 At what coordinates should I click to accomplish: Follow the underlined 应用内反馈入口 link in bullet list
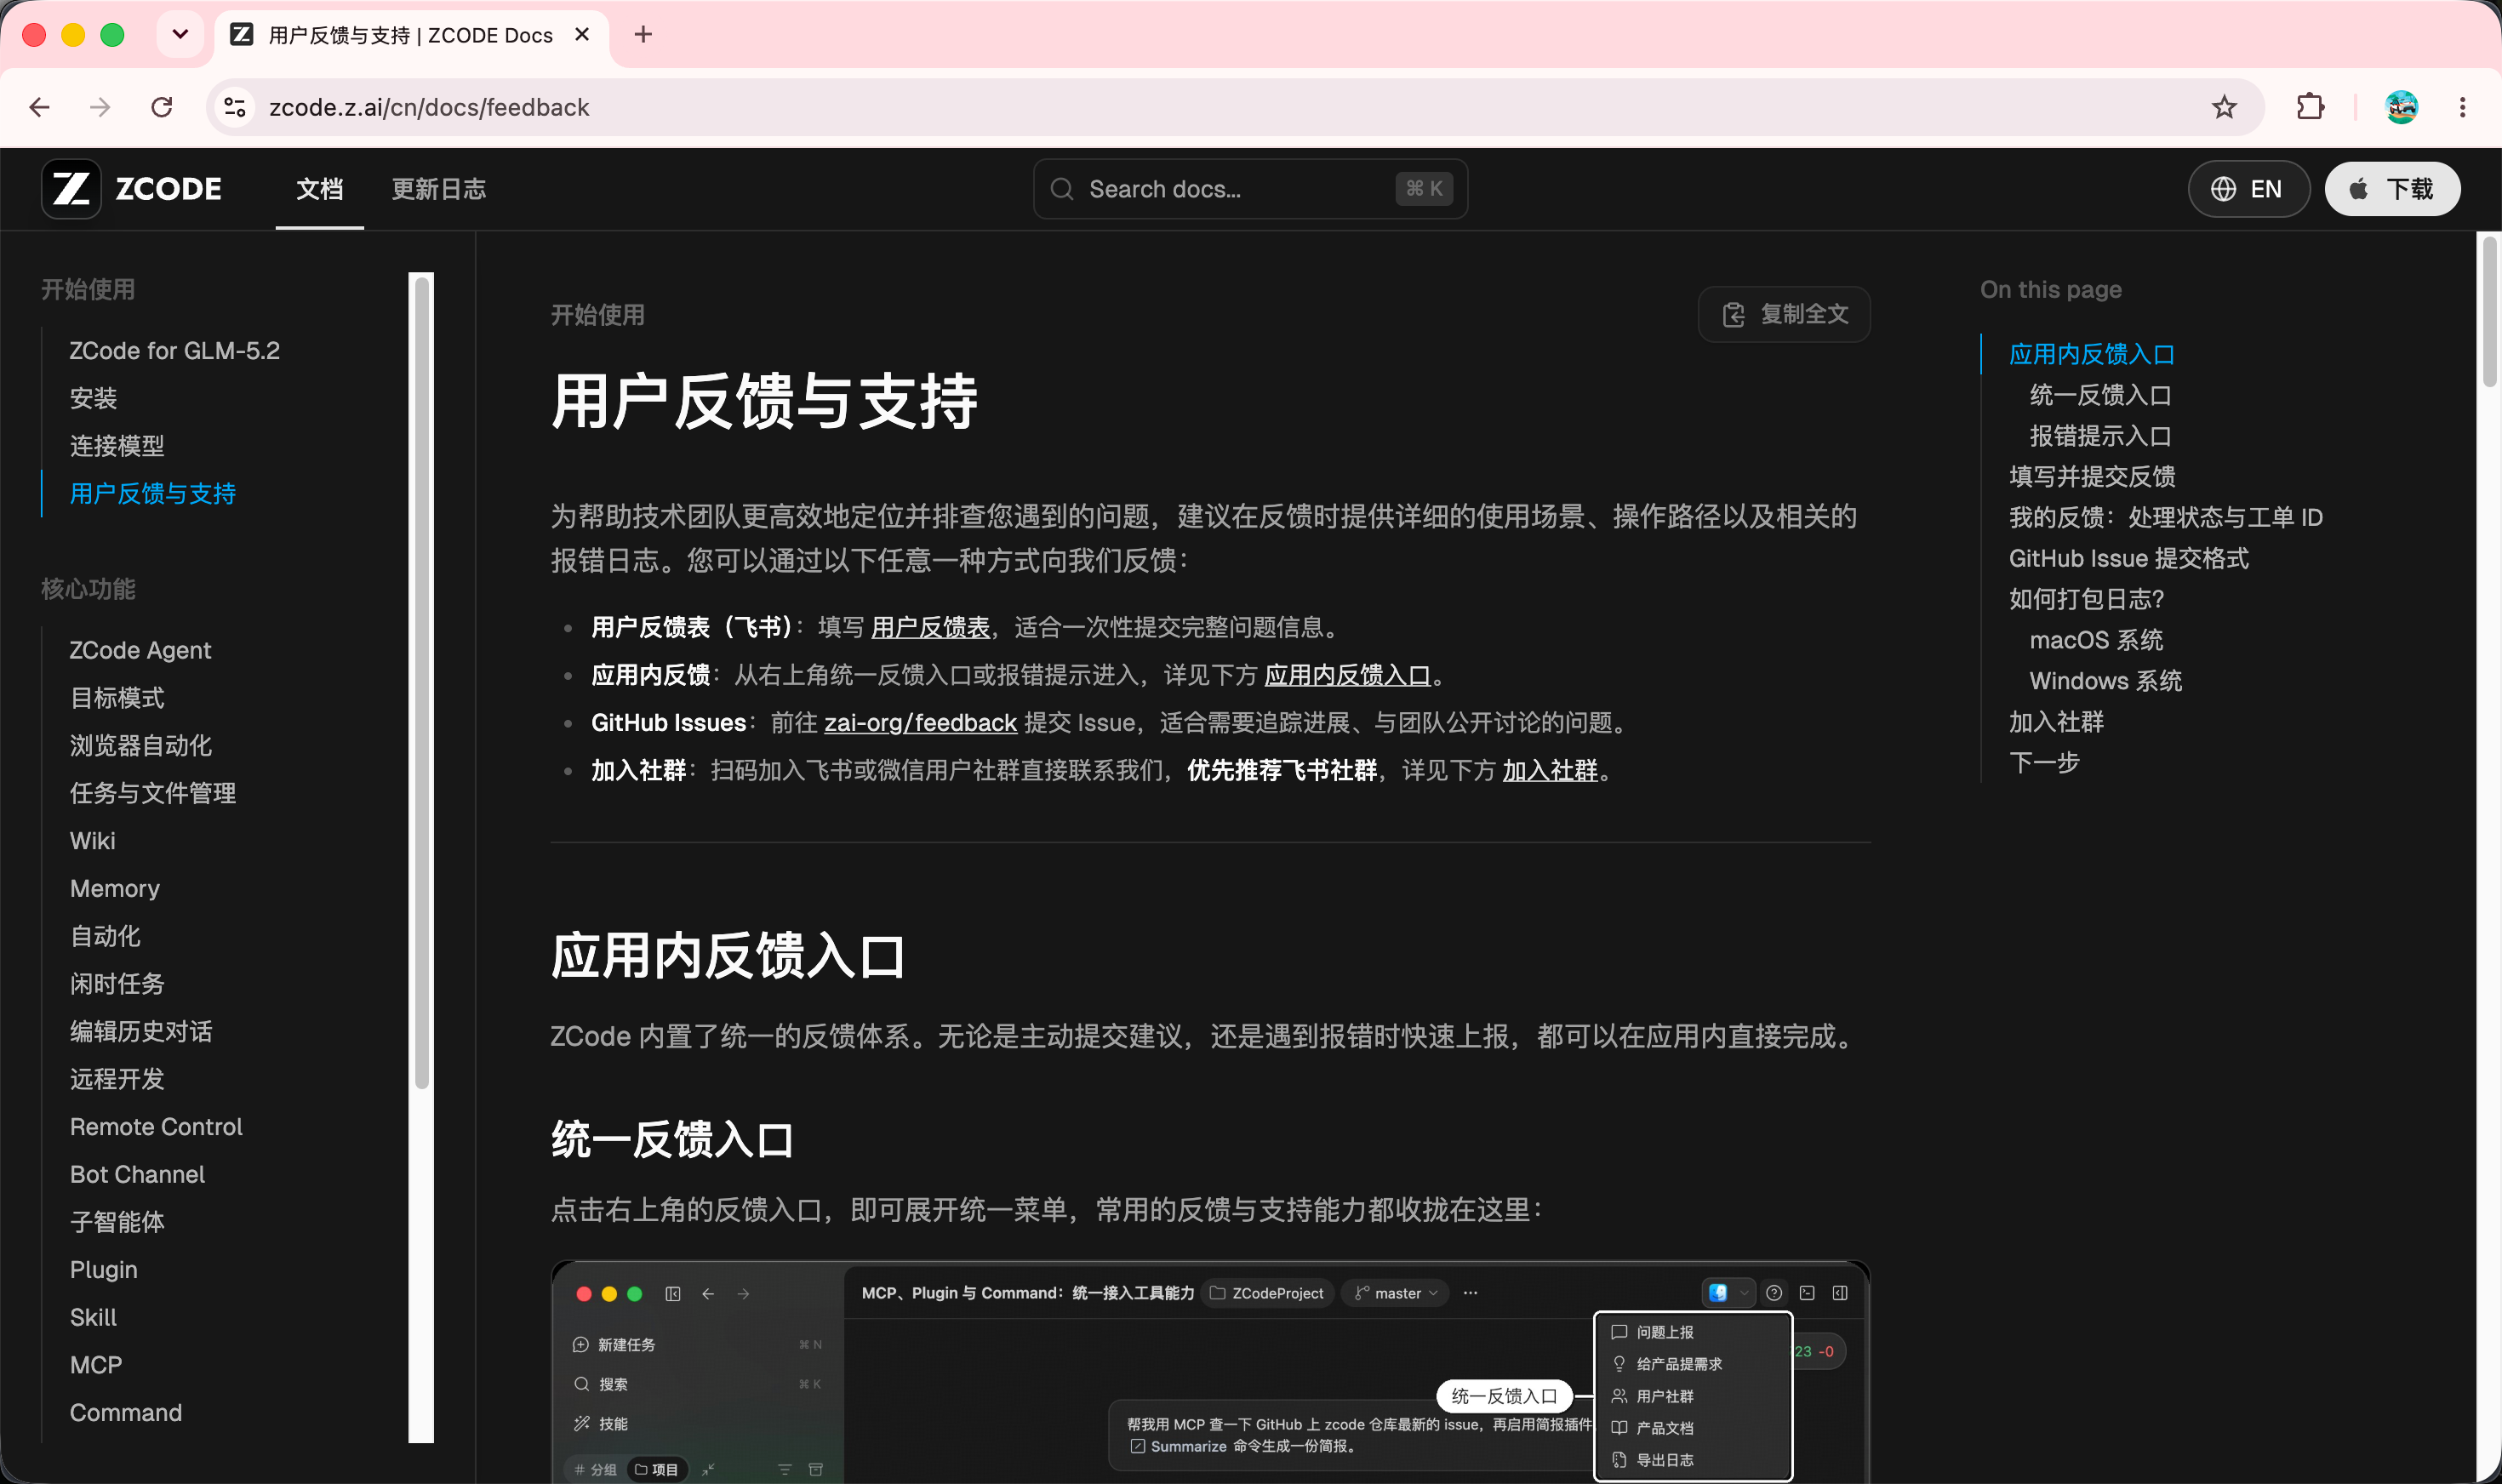coord(1347,676)
